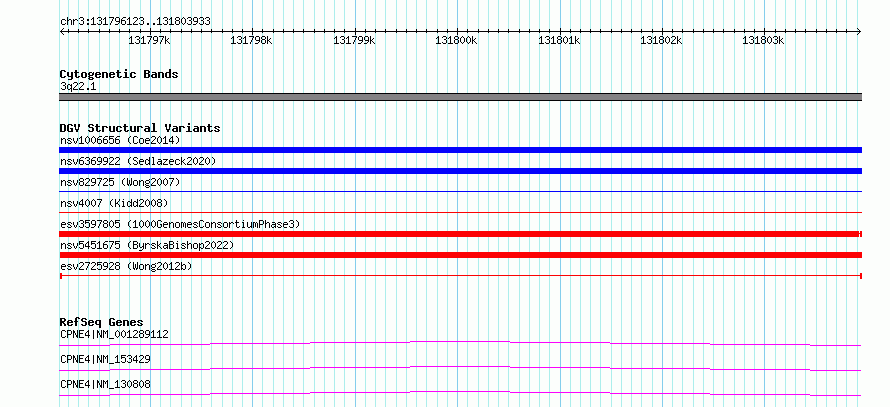890x407 pixels.
Task: Open transcript CPNE4|NM_130808 label
Action: coord(105,384)
